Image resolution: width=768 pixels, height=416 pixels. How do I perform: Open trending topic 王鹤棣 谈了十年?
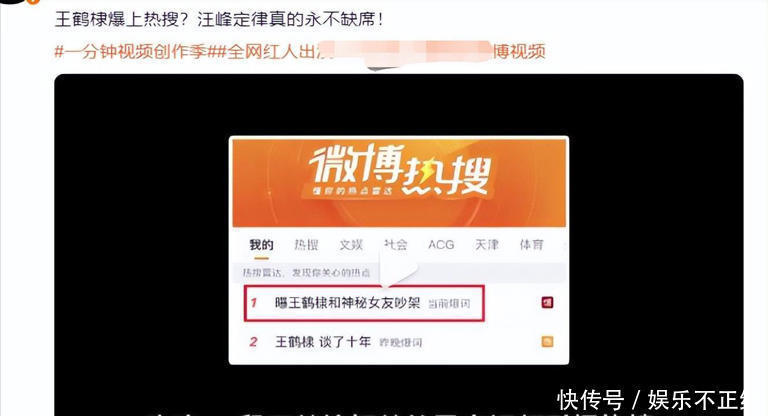click(323, 342)
